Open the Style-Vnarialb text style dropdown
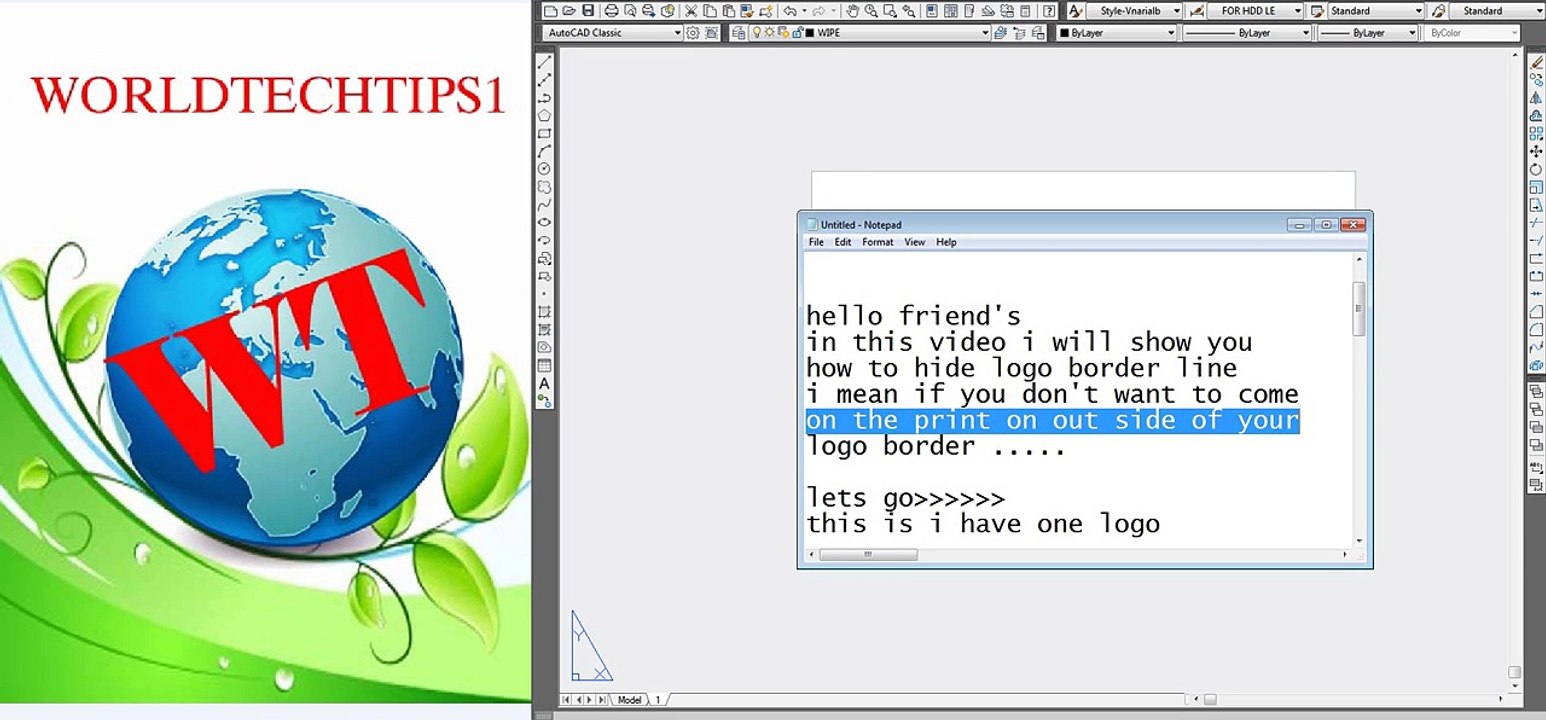Image resolution: width=1546 pixels, height=720 pixels. 1134,11
